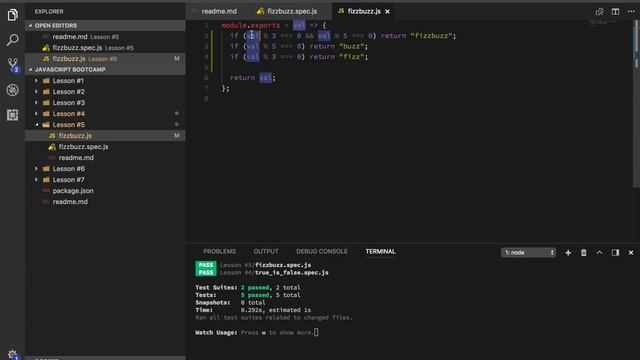Select fizzbuzz.js in Open Editors list
Viewport: 640px width, 360px height.
[x=105, y=59]
